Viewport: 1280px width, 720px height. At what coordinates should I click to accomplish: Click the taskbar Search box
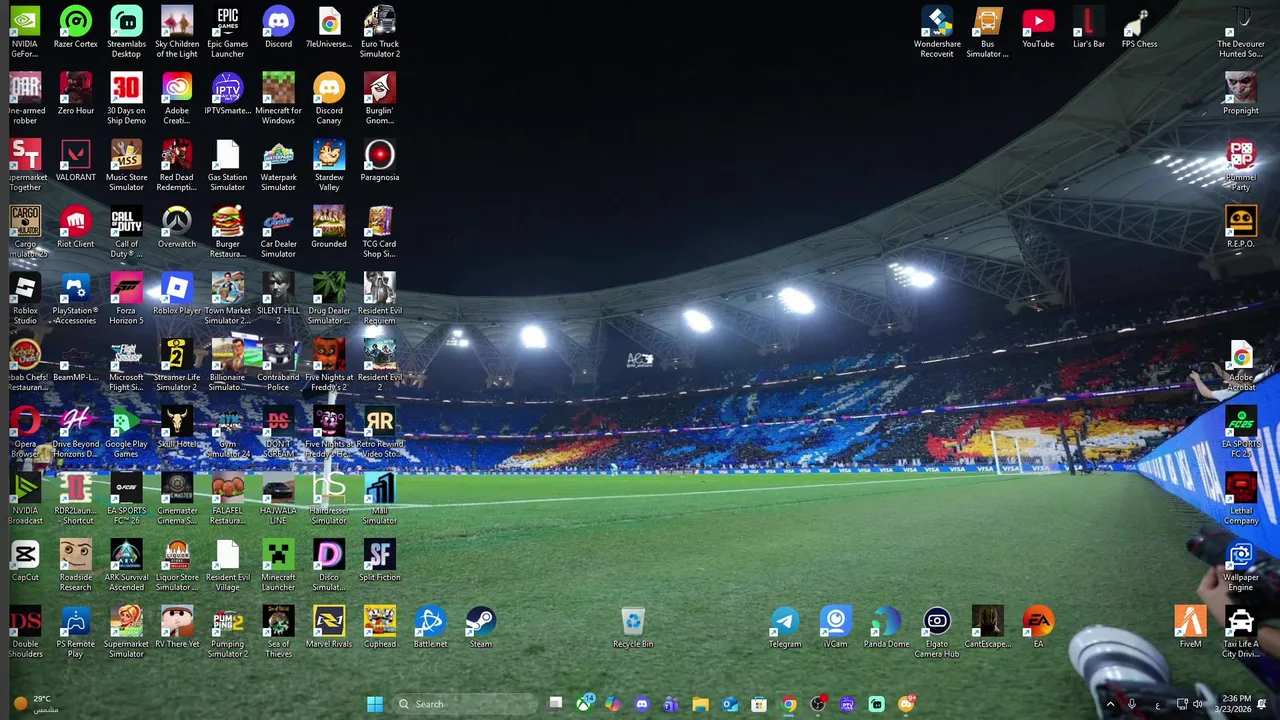pyautogui.click(x=464, y=704)
